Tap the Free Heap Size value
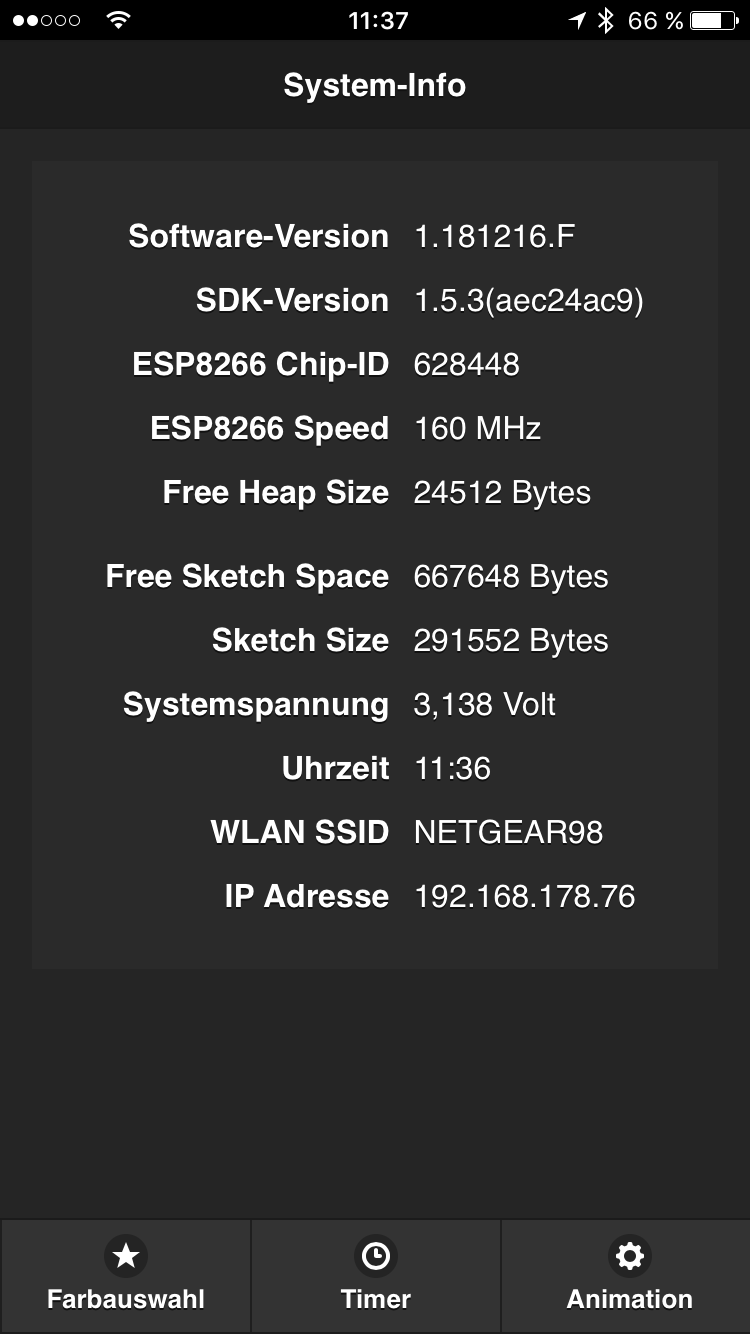Screen dimensions: 750x1334 (502, 492)
